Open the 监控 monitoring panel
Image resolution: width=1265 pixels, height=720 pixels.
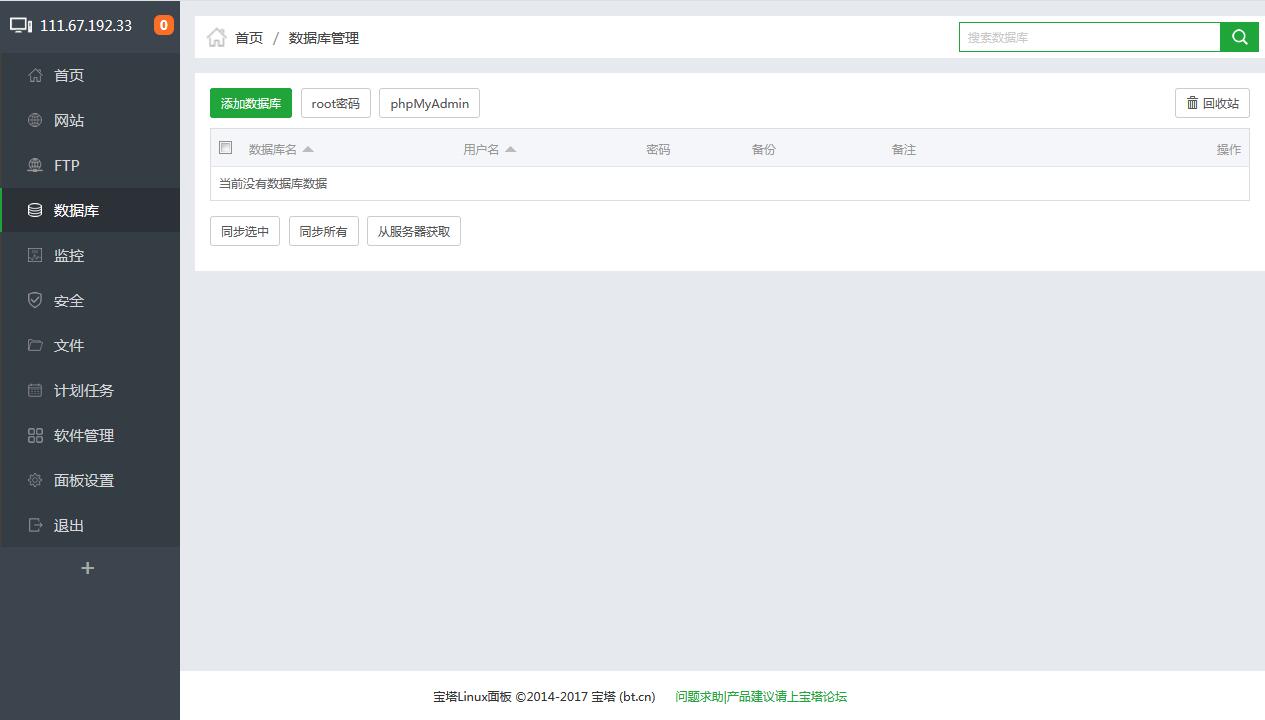(68, 255)
